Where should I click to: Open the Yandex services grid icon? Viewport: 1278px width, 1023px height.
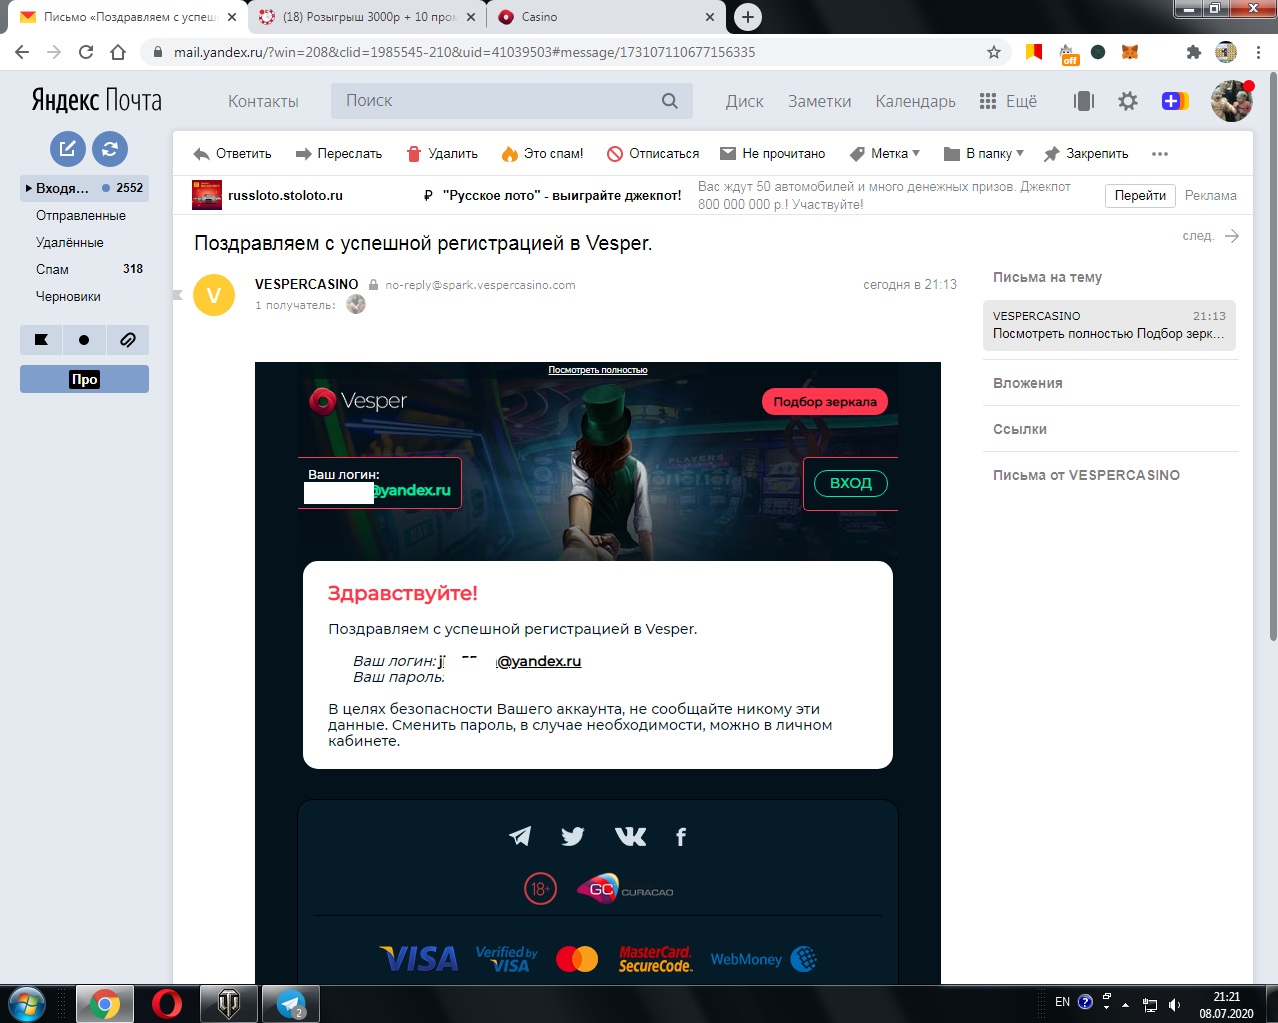(988, 101)
